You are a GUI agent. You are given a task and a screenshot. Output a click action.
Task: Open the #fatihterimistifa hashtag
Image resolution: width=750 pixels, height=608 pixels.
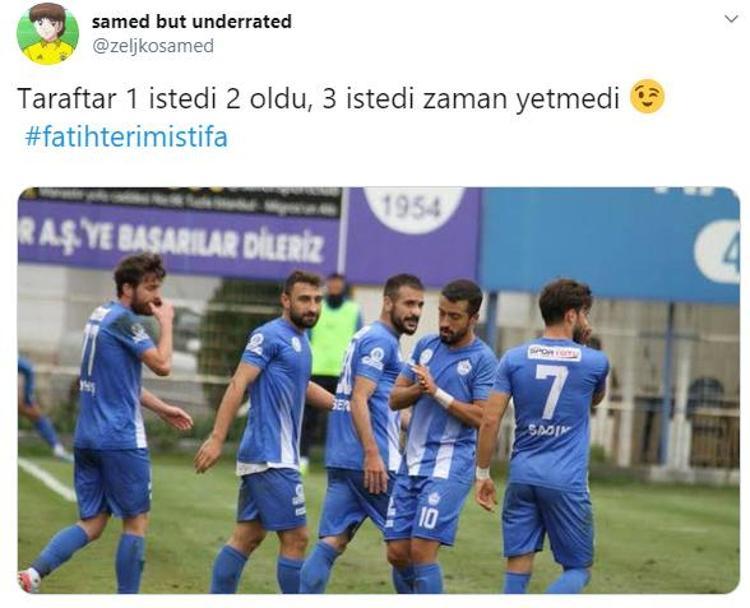coord(126,137)
